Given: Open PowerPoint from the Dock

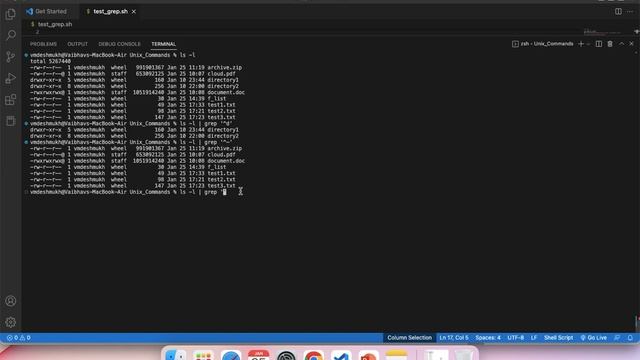Looking at the screenshot, I should coord(369,355).
